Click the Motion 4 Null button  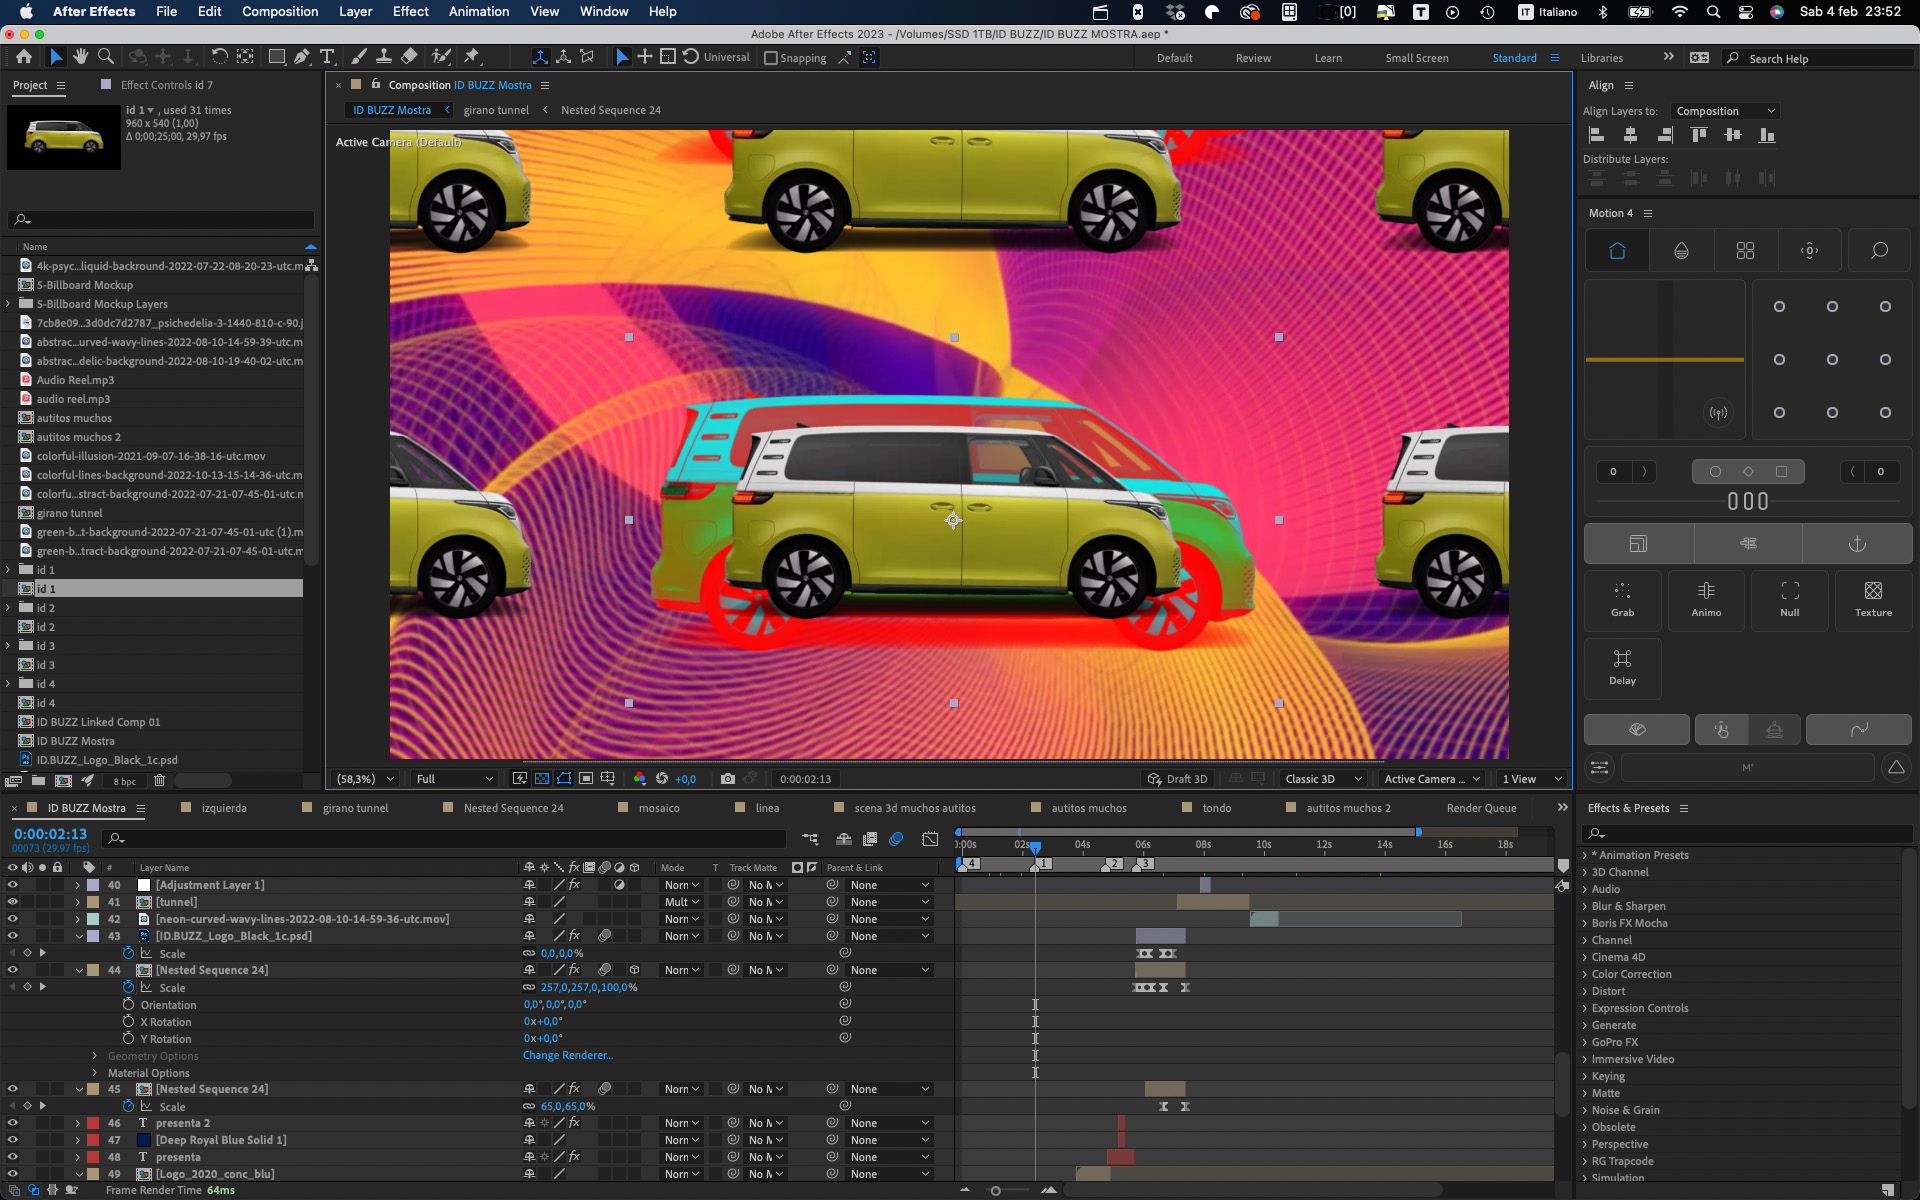[x=1790, y=600]
